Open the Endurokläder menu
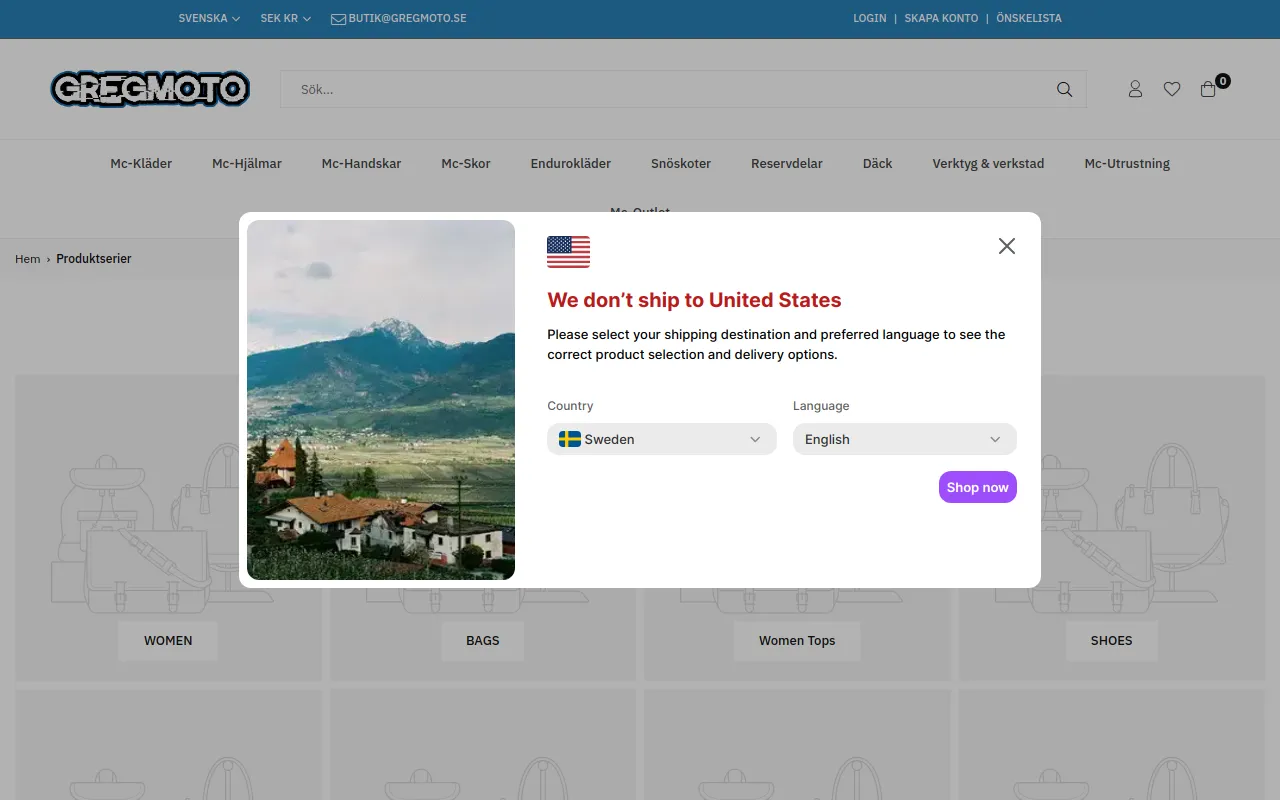 coord(571,163)
